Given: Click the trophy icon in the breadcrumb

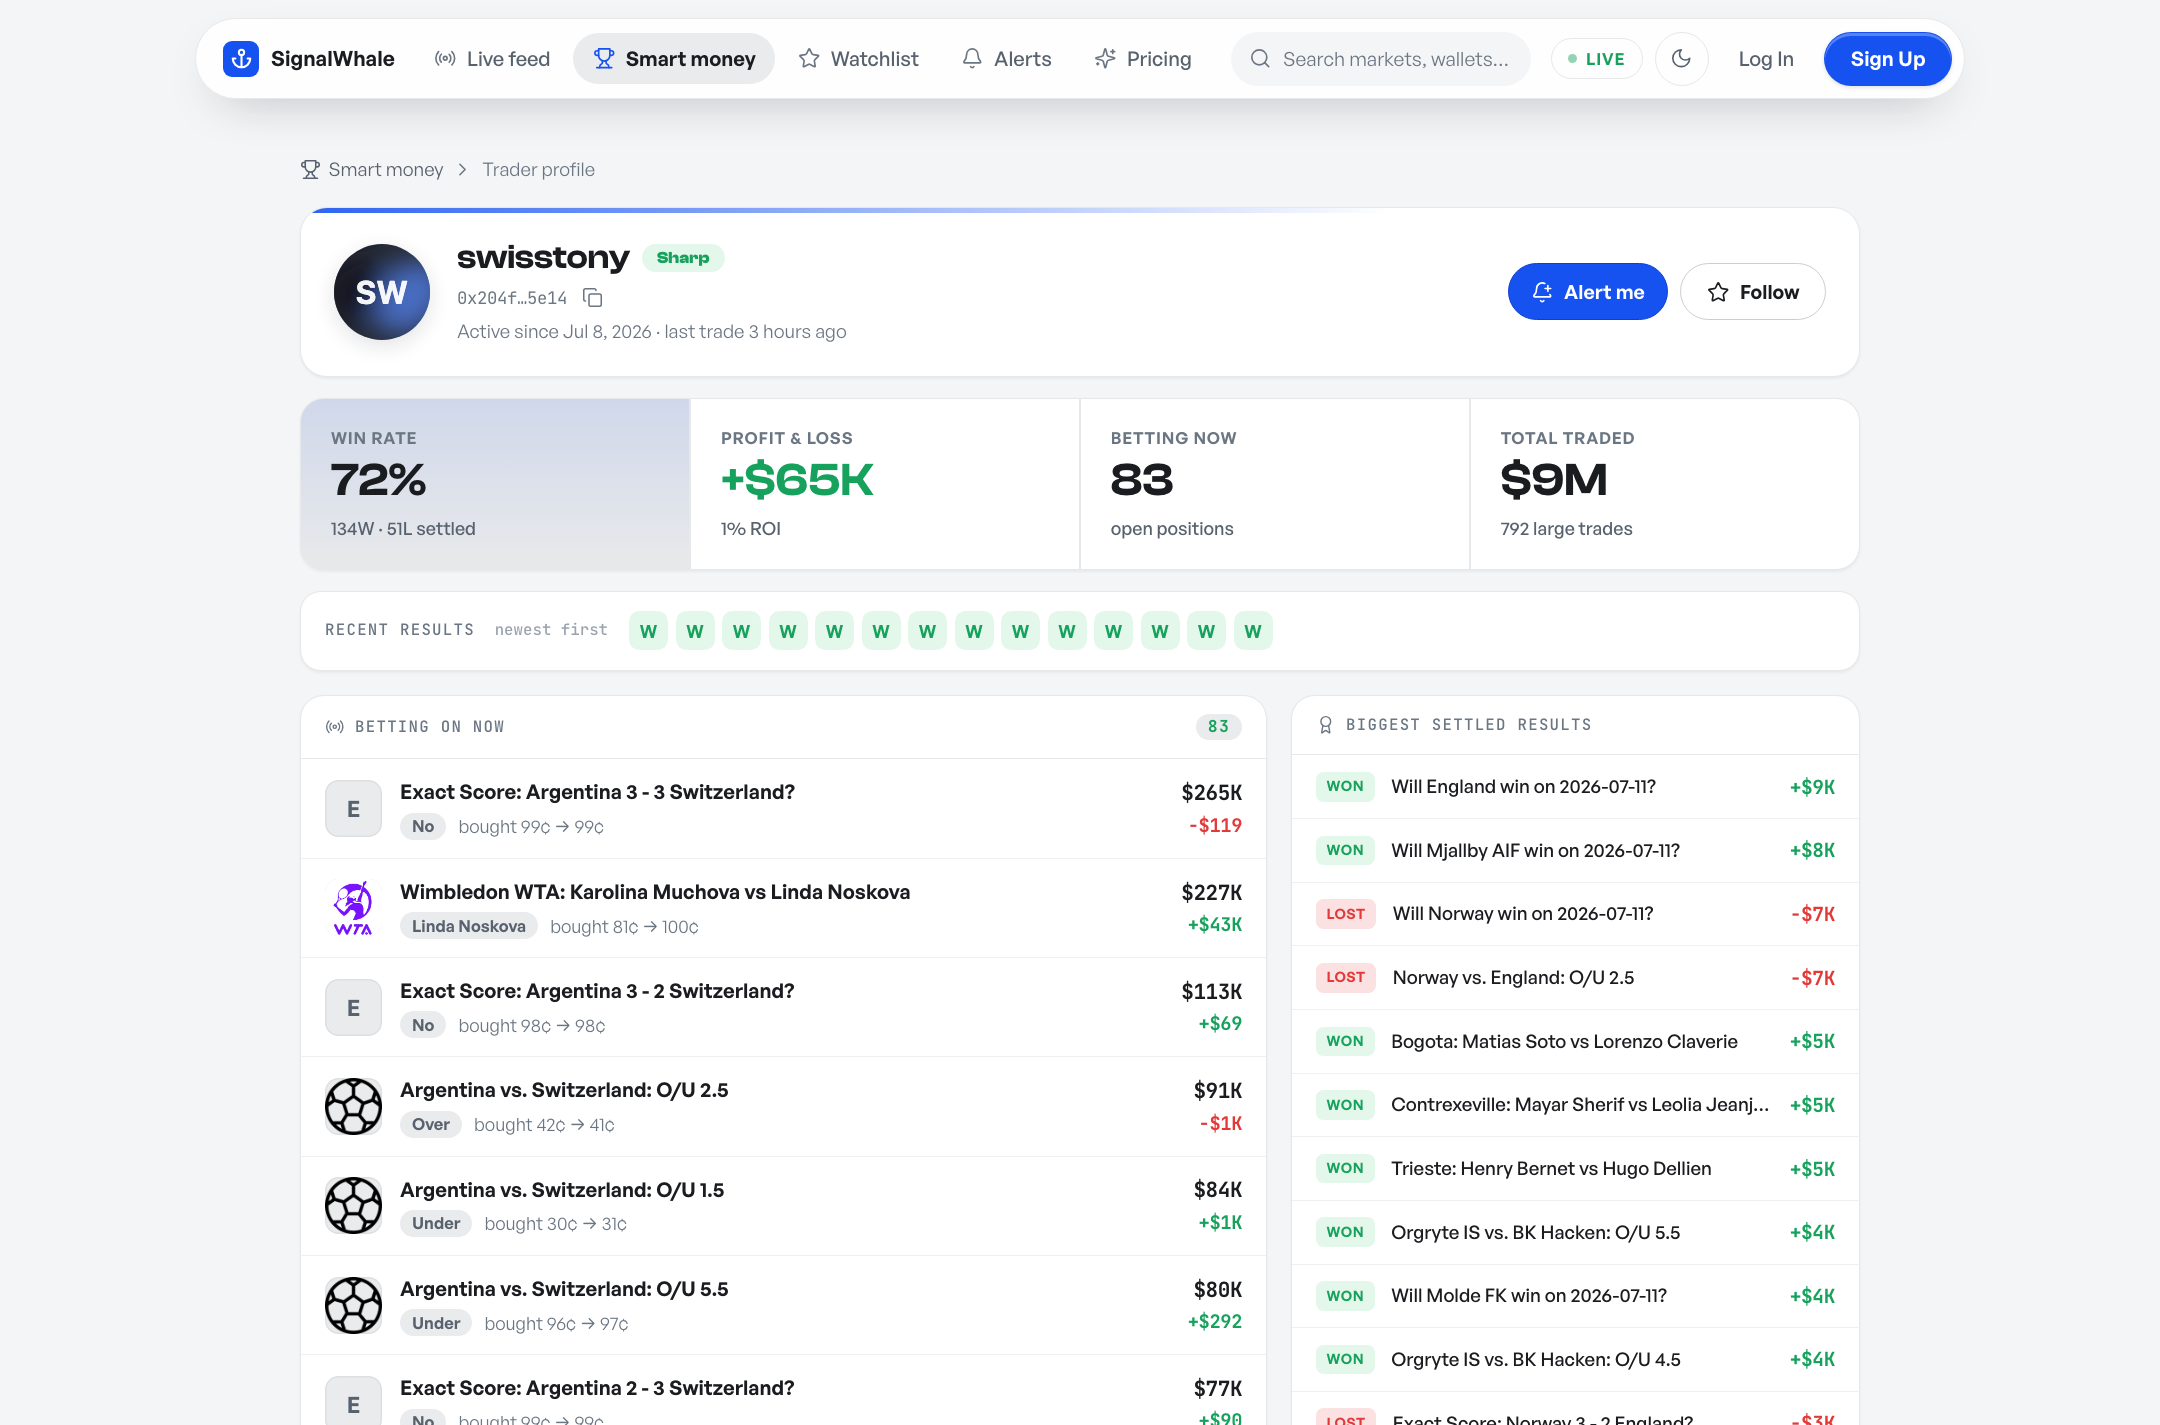Looking at the screenshot, I should 311,169.
